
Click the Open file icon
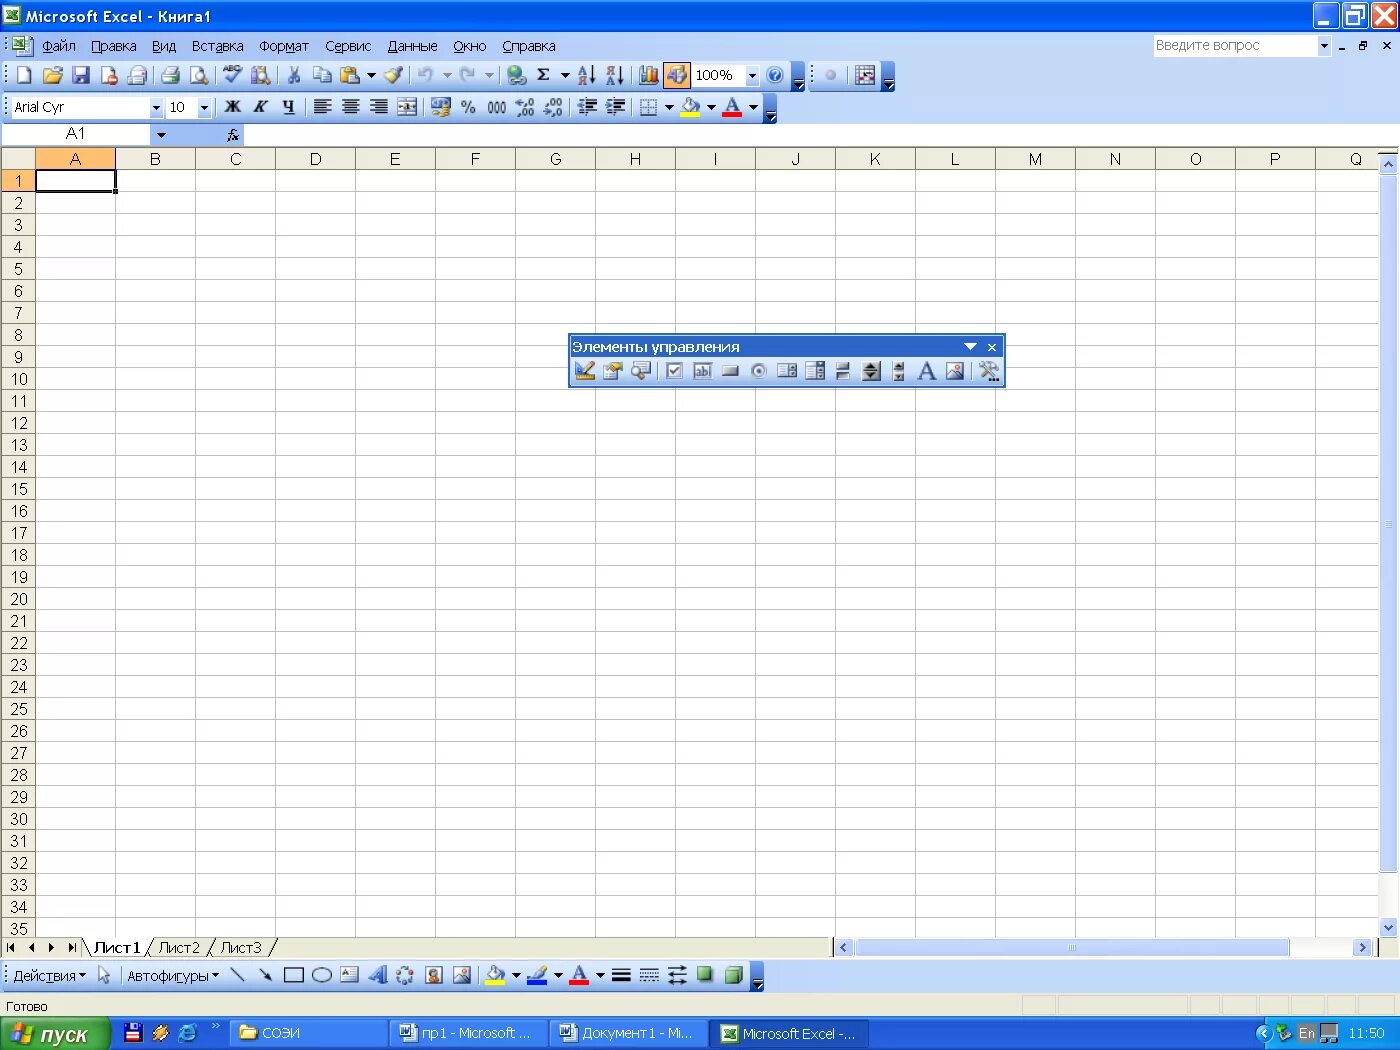[x=53, y=75]
